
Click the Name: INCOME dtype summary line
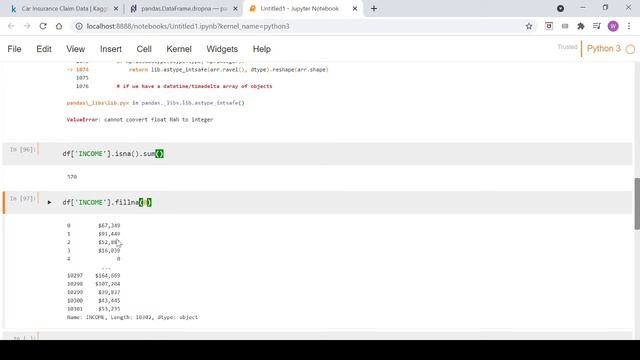coord(132,317)
